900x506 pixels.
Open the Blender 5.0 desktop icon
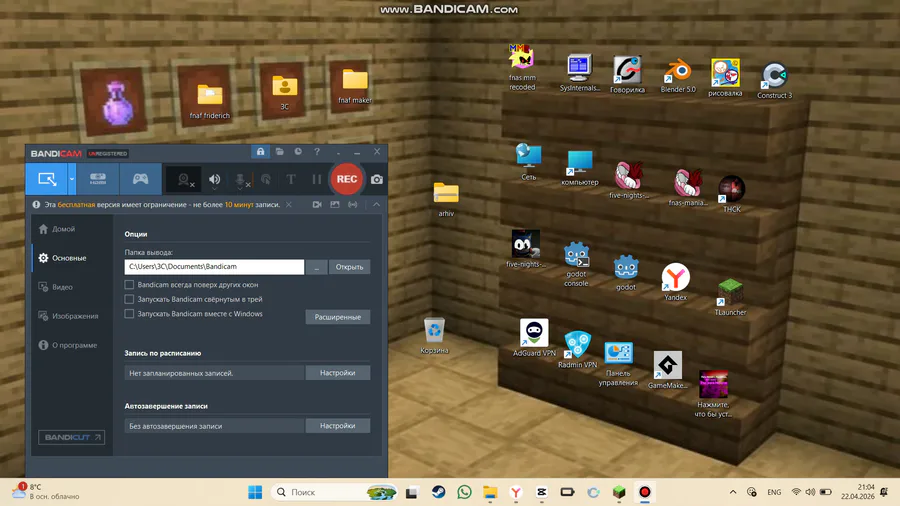(678, 76)
